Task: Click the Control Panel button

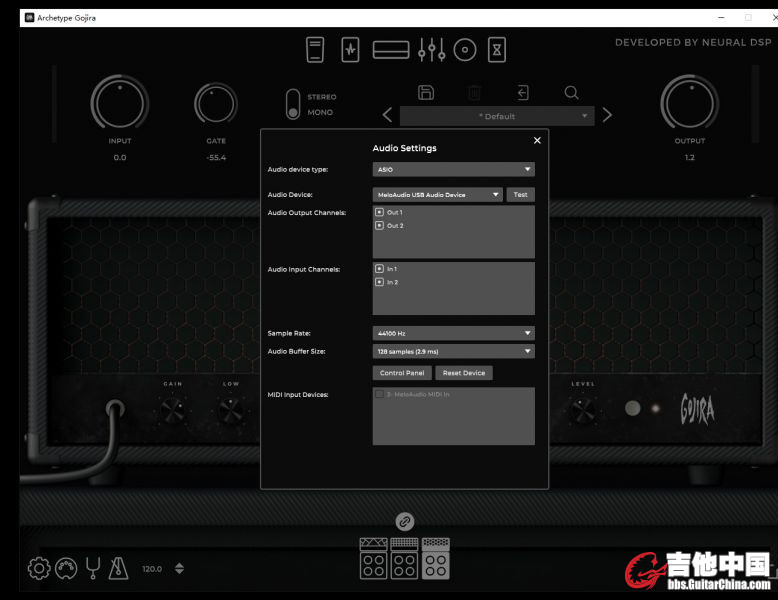Action: [402, 373]
